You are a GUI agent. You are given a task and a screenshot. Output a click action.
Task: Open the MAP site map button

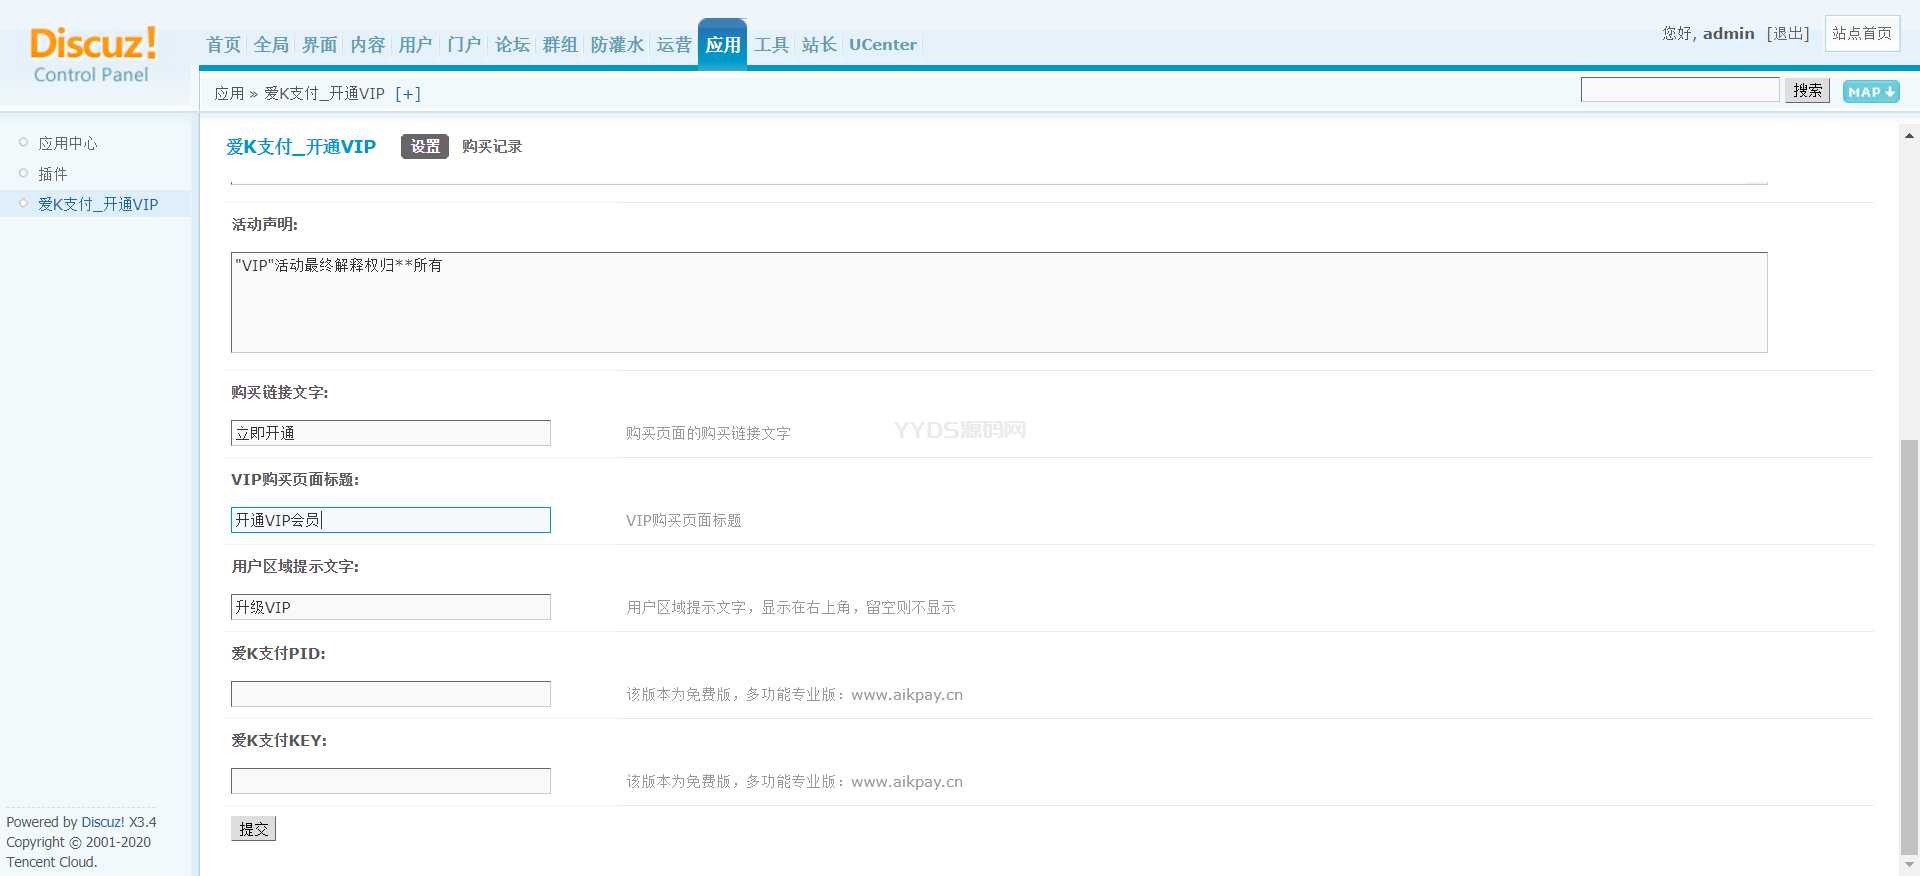(1870, 92)
